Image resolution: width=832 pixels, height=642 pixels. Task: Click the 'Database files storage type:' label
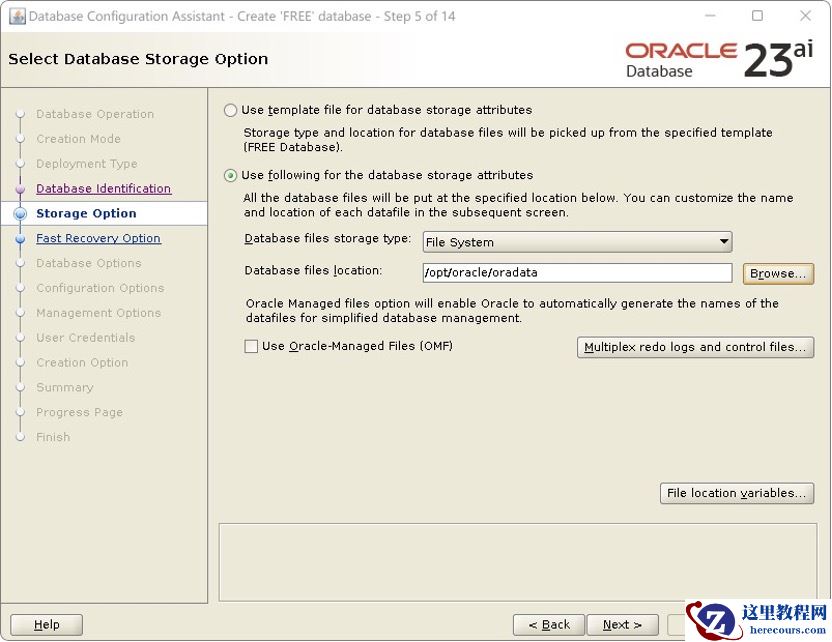327,238
